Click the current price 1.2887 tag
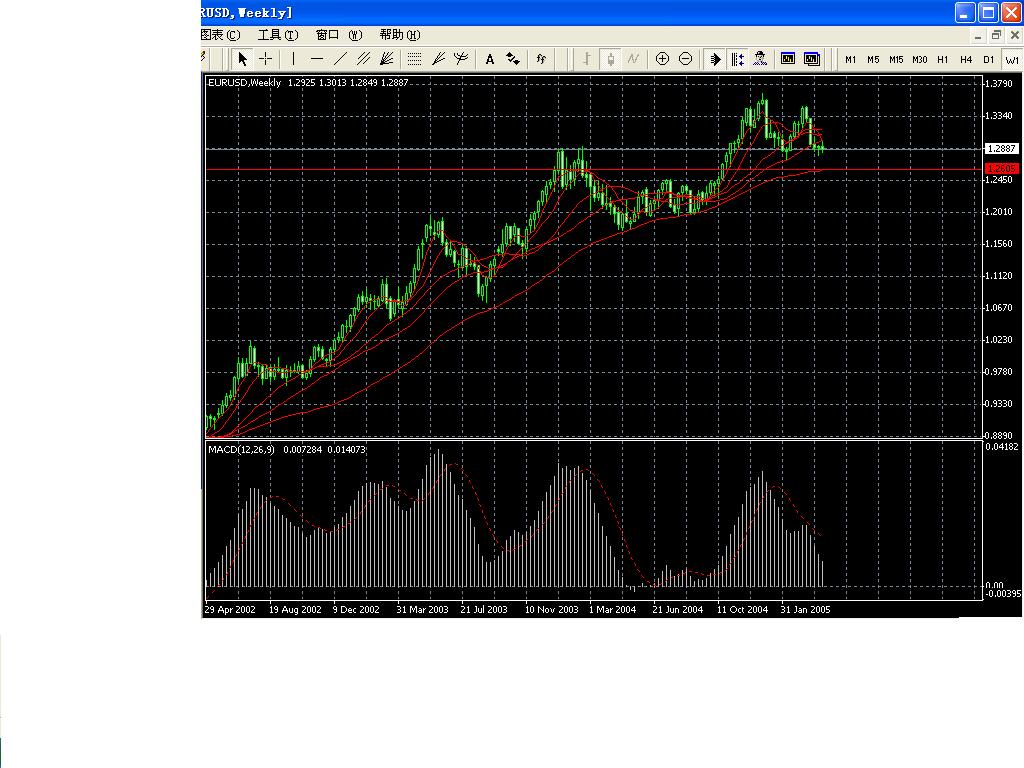 click(1001, 148)
